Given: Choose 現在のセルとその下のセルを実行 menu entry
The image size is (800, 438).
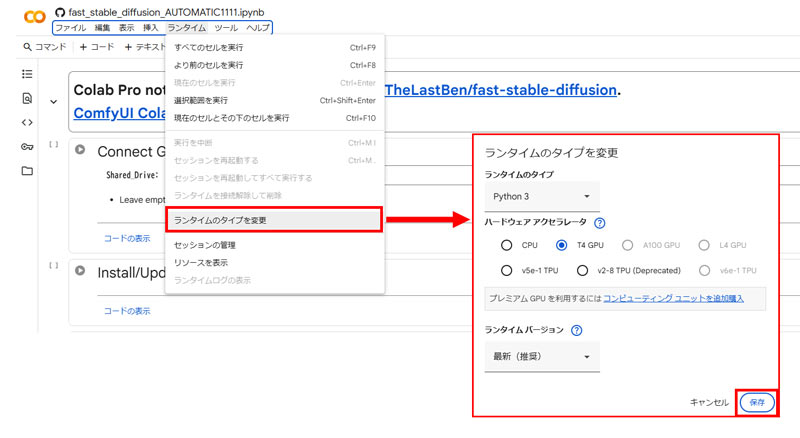Looking at the screenshot, I should 274,118.
